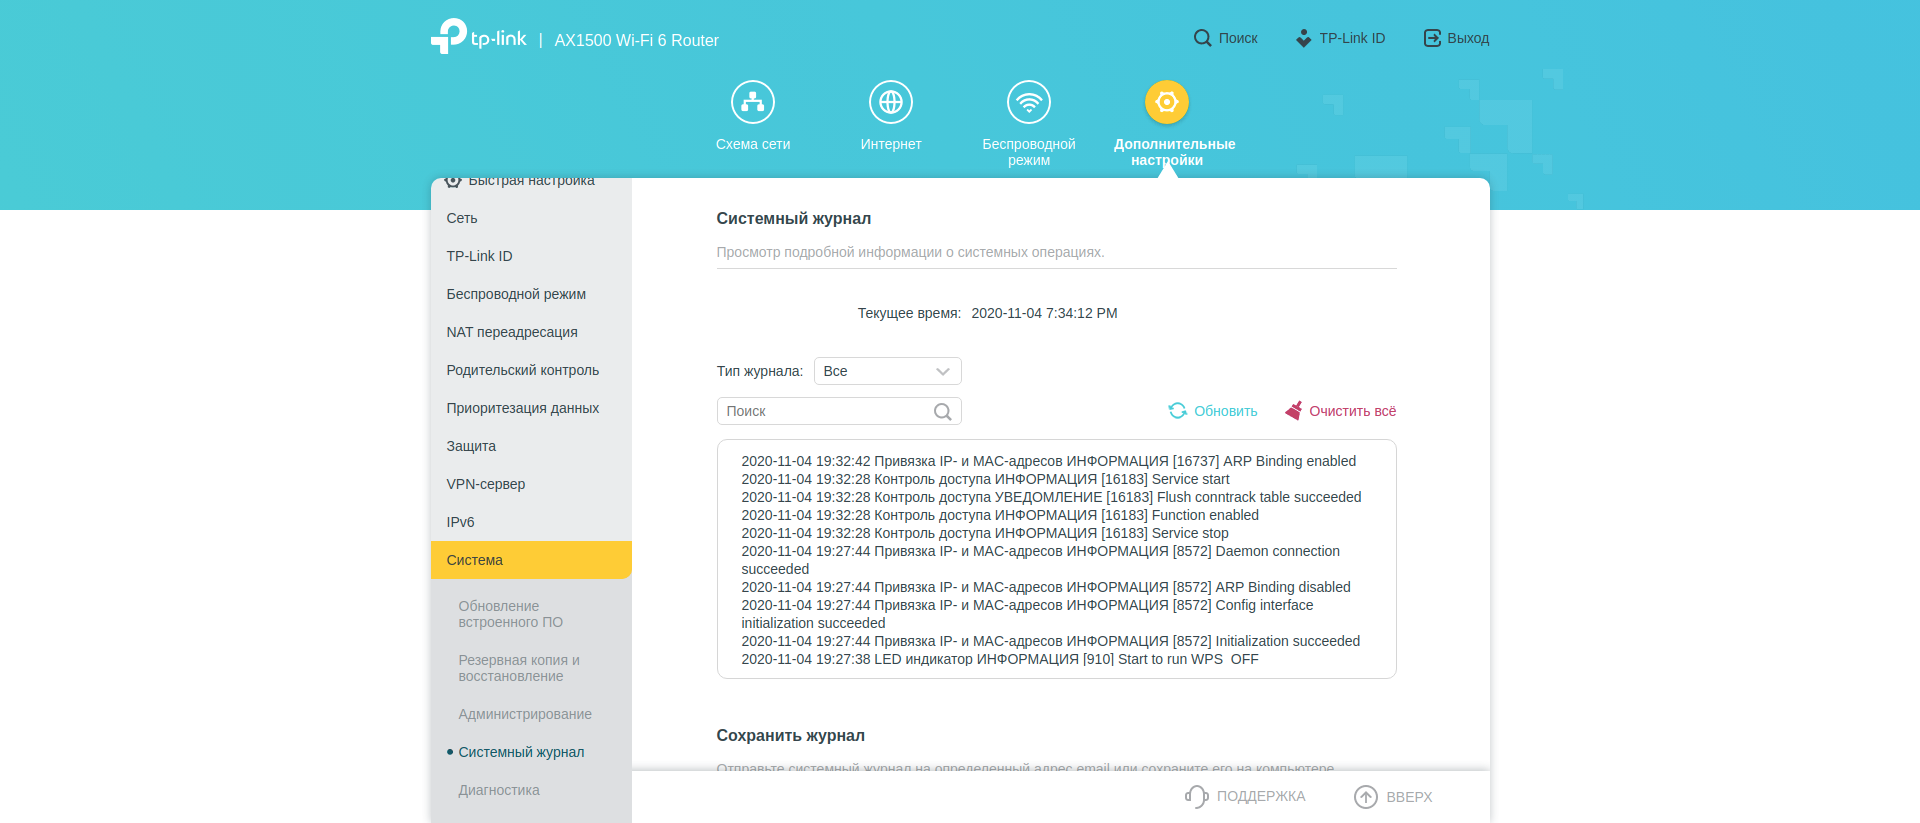The image size is (1920, 823).
Task: Open the Беспроводной режим Wi-Fi icon
Action: tap(1028, 102)
